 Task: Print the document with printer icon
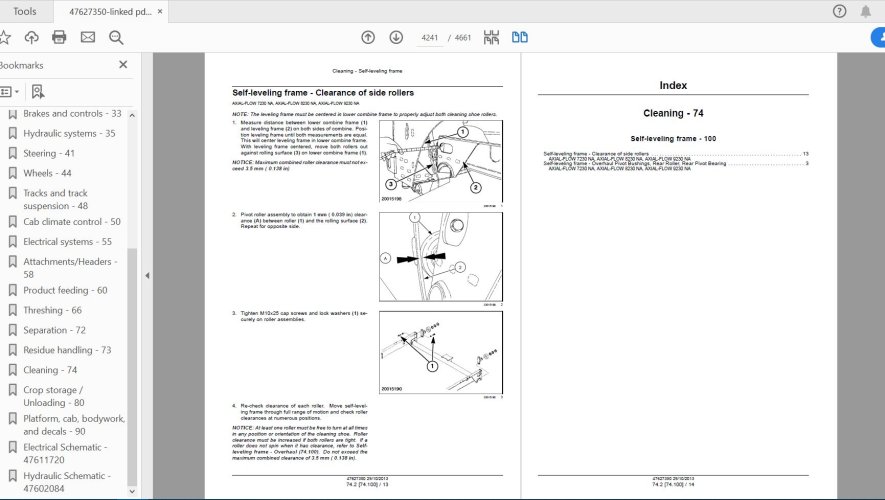[x=59, y=38]
